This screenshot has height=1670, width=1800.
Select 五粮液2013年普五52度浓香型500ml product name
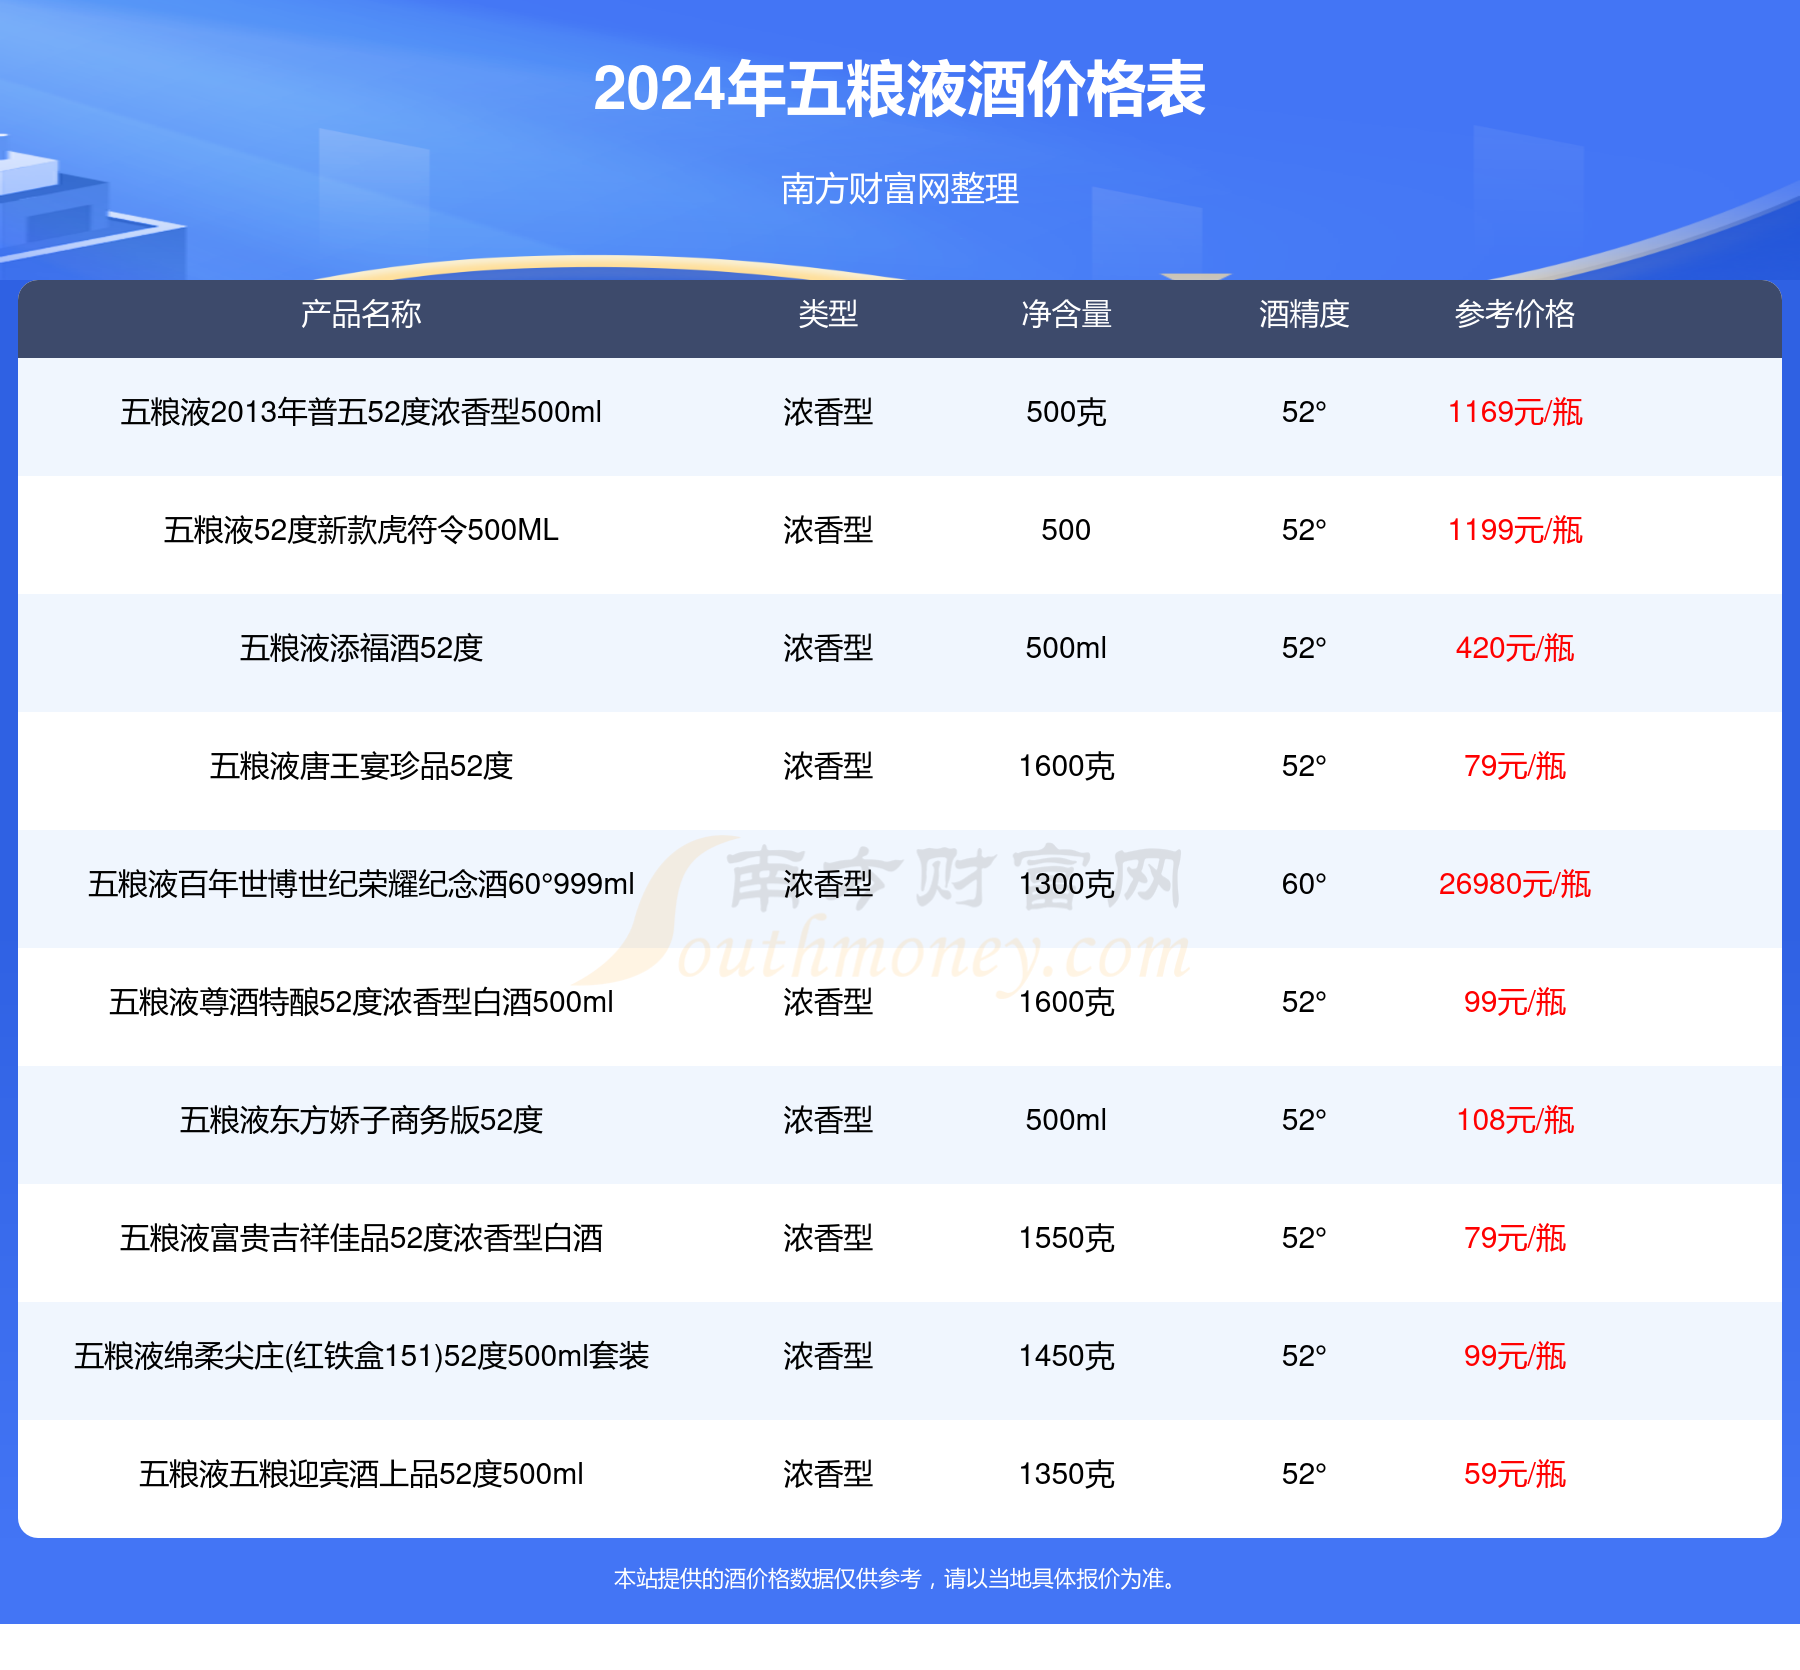361,412
